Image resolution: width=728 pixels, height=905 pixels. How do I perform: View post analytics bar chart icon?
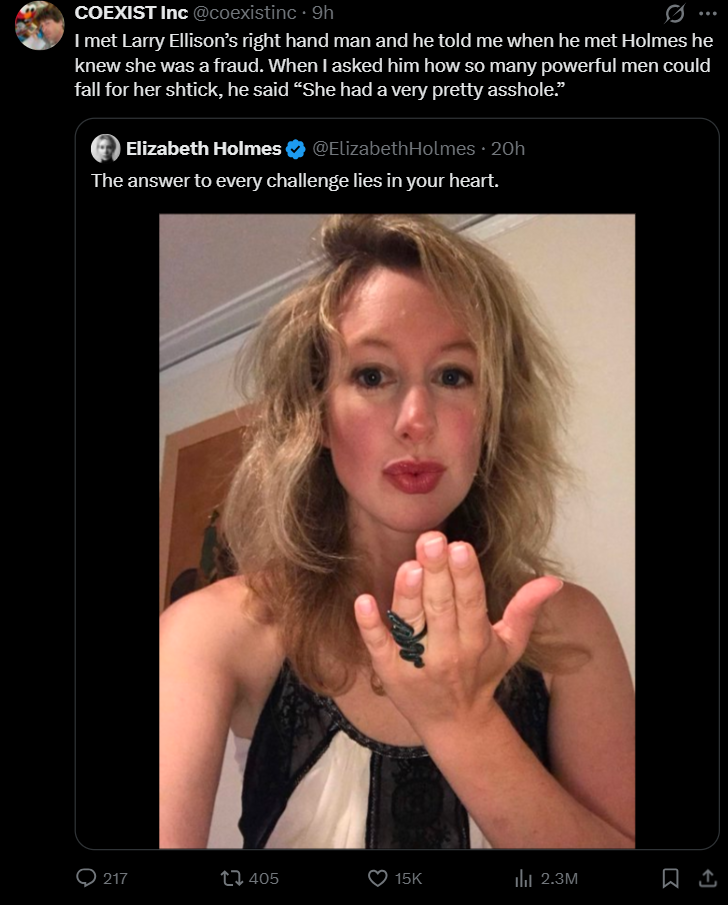point(523,878)
